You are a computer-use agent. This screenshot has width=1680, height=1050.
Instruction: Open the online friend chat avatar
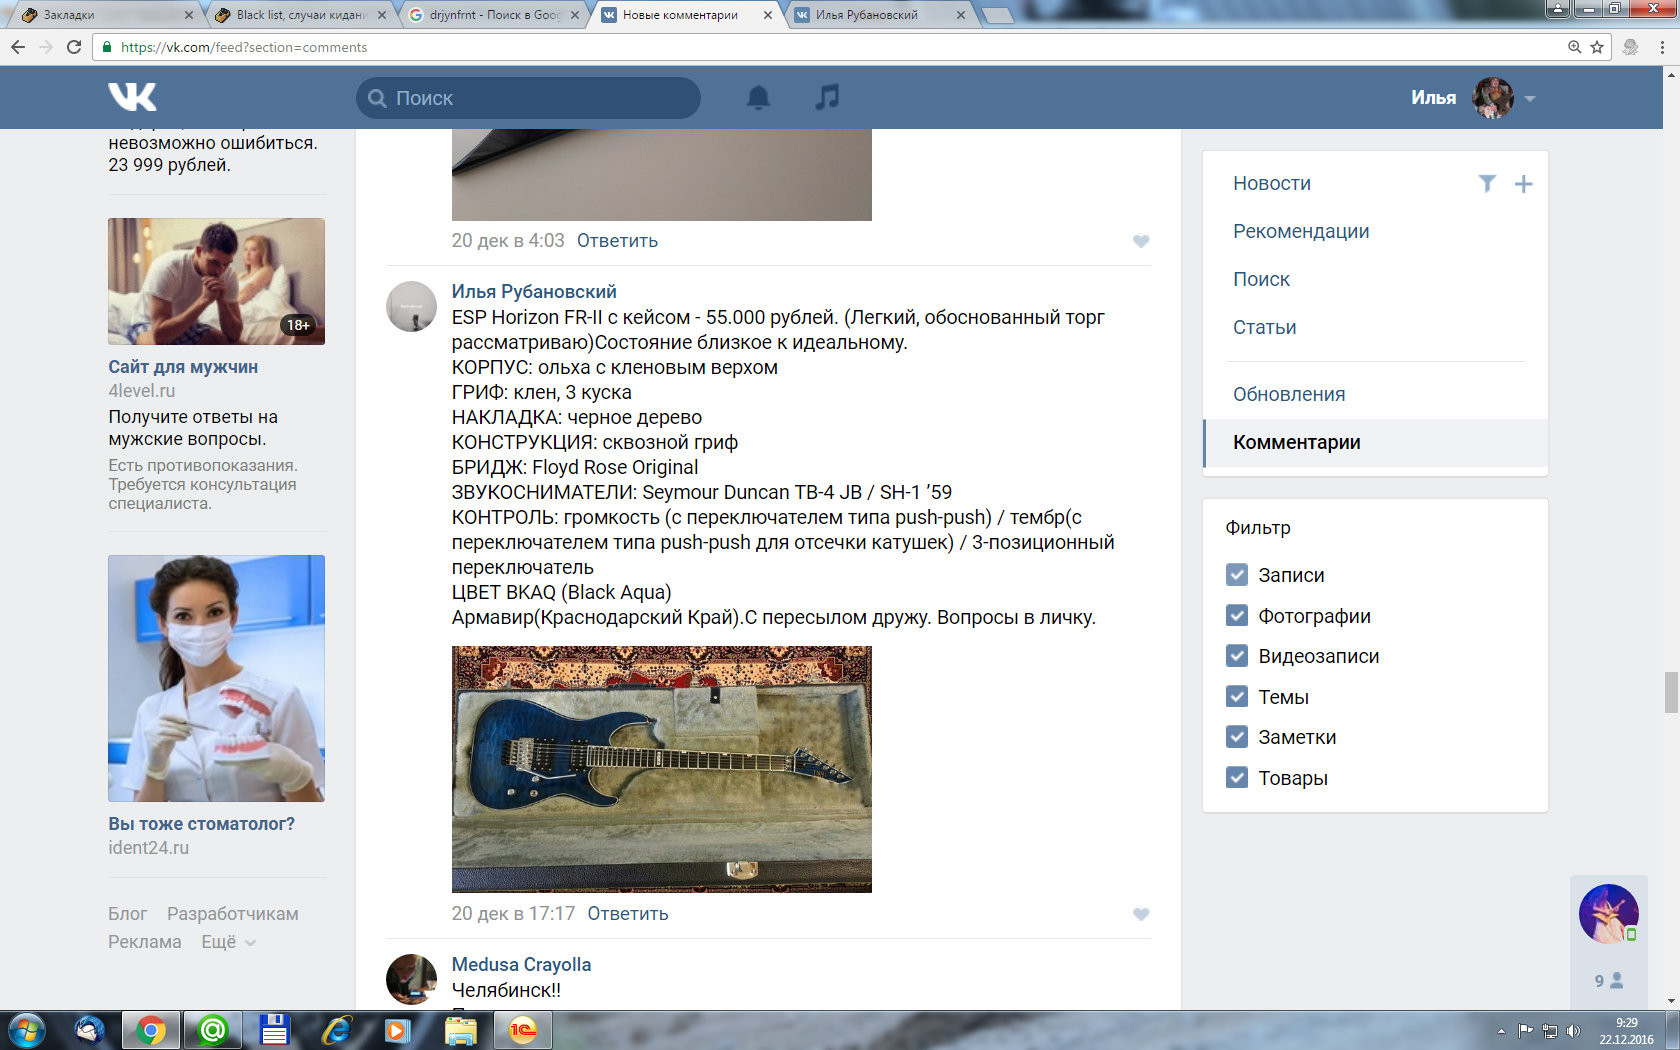pyautogui.click(x=1608, y=914)
